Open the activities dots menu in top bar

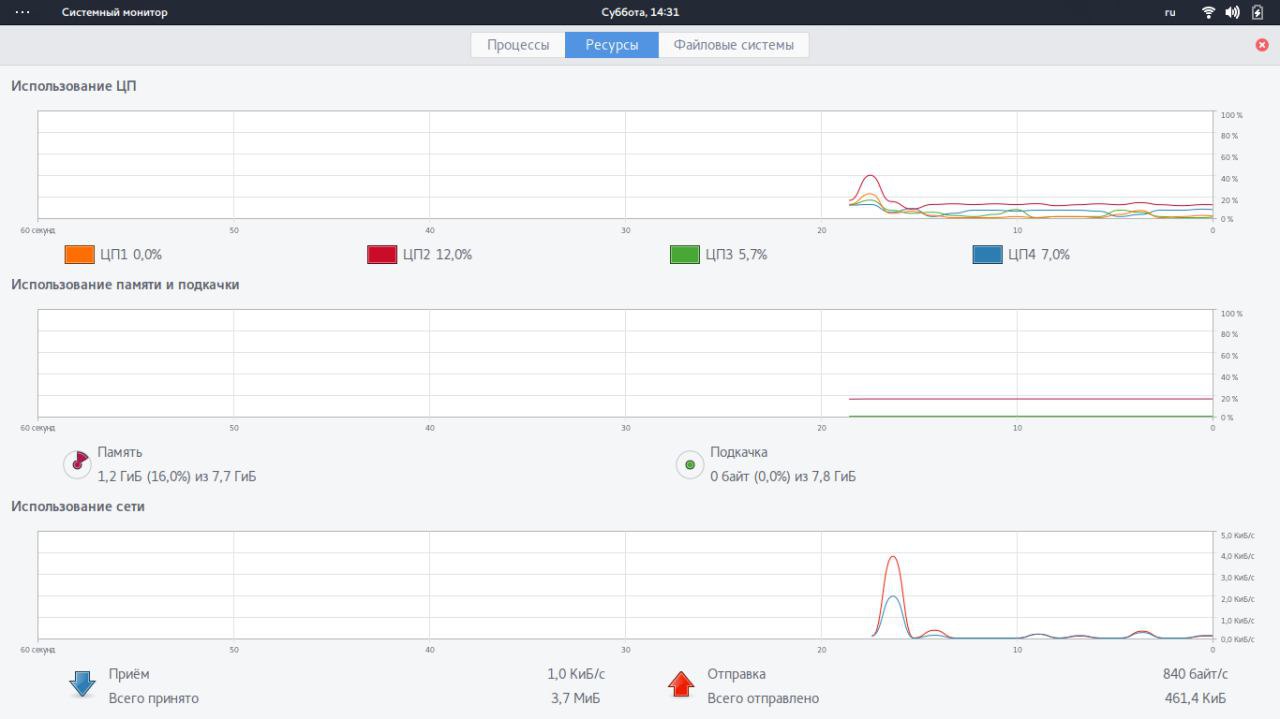point(23,12)
